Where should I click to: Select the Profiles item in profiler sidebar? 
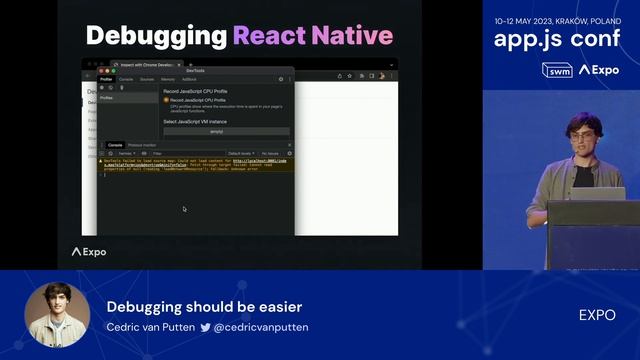click(x=128, y=98)
